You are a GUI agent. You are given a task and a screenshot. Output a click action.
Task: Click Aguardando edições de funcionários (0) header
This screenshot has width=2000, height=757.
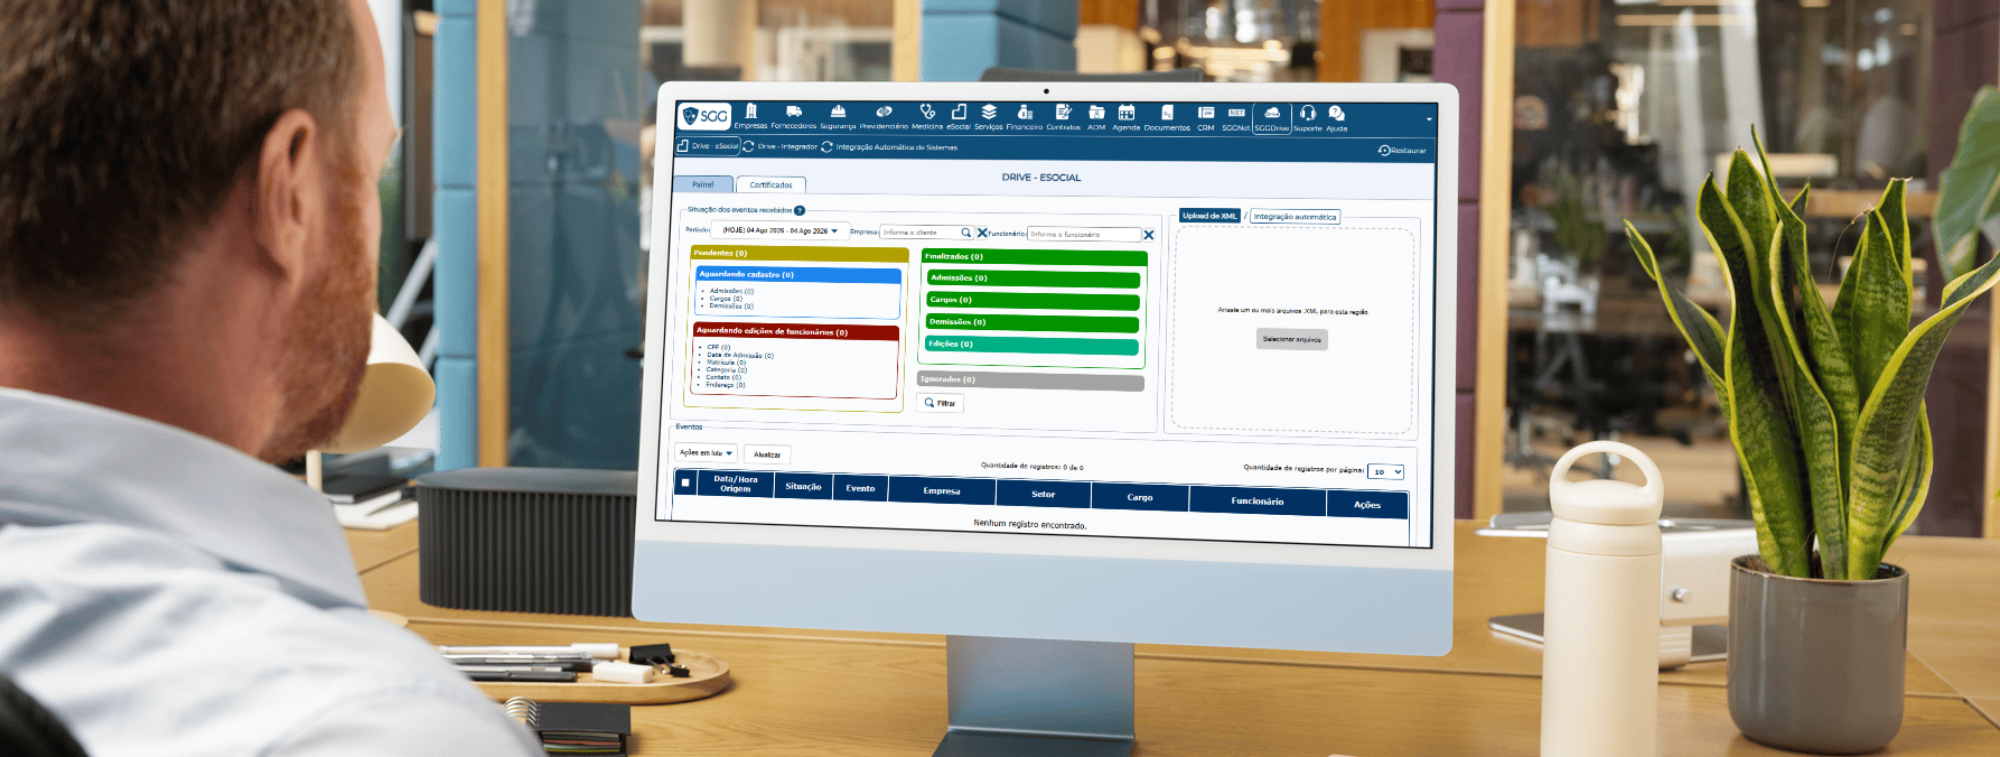coord(796,331)
